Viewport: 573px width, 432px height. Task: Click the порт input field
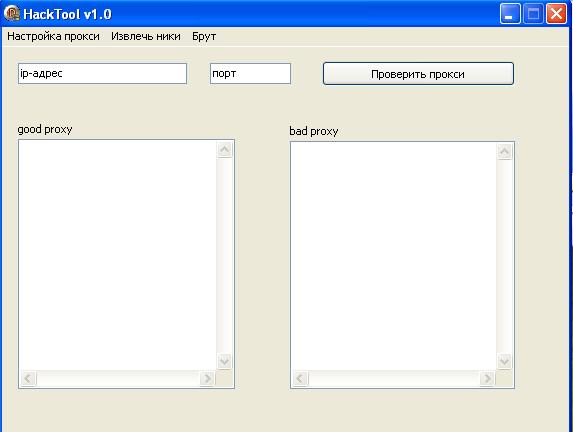250,73
